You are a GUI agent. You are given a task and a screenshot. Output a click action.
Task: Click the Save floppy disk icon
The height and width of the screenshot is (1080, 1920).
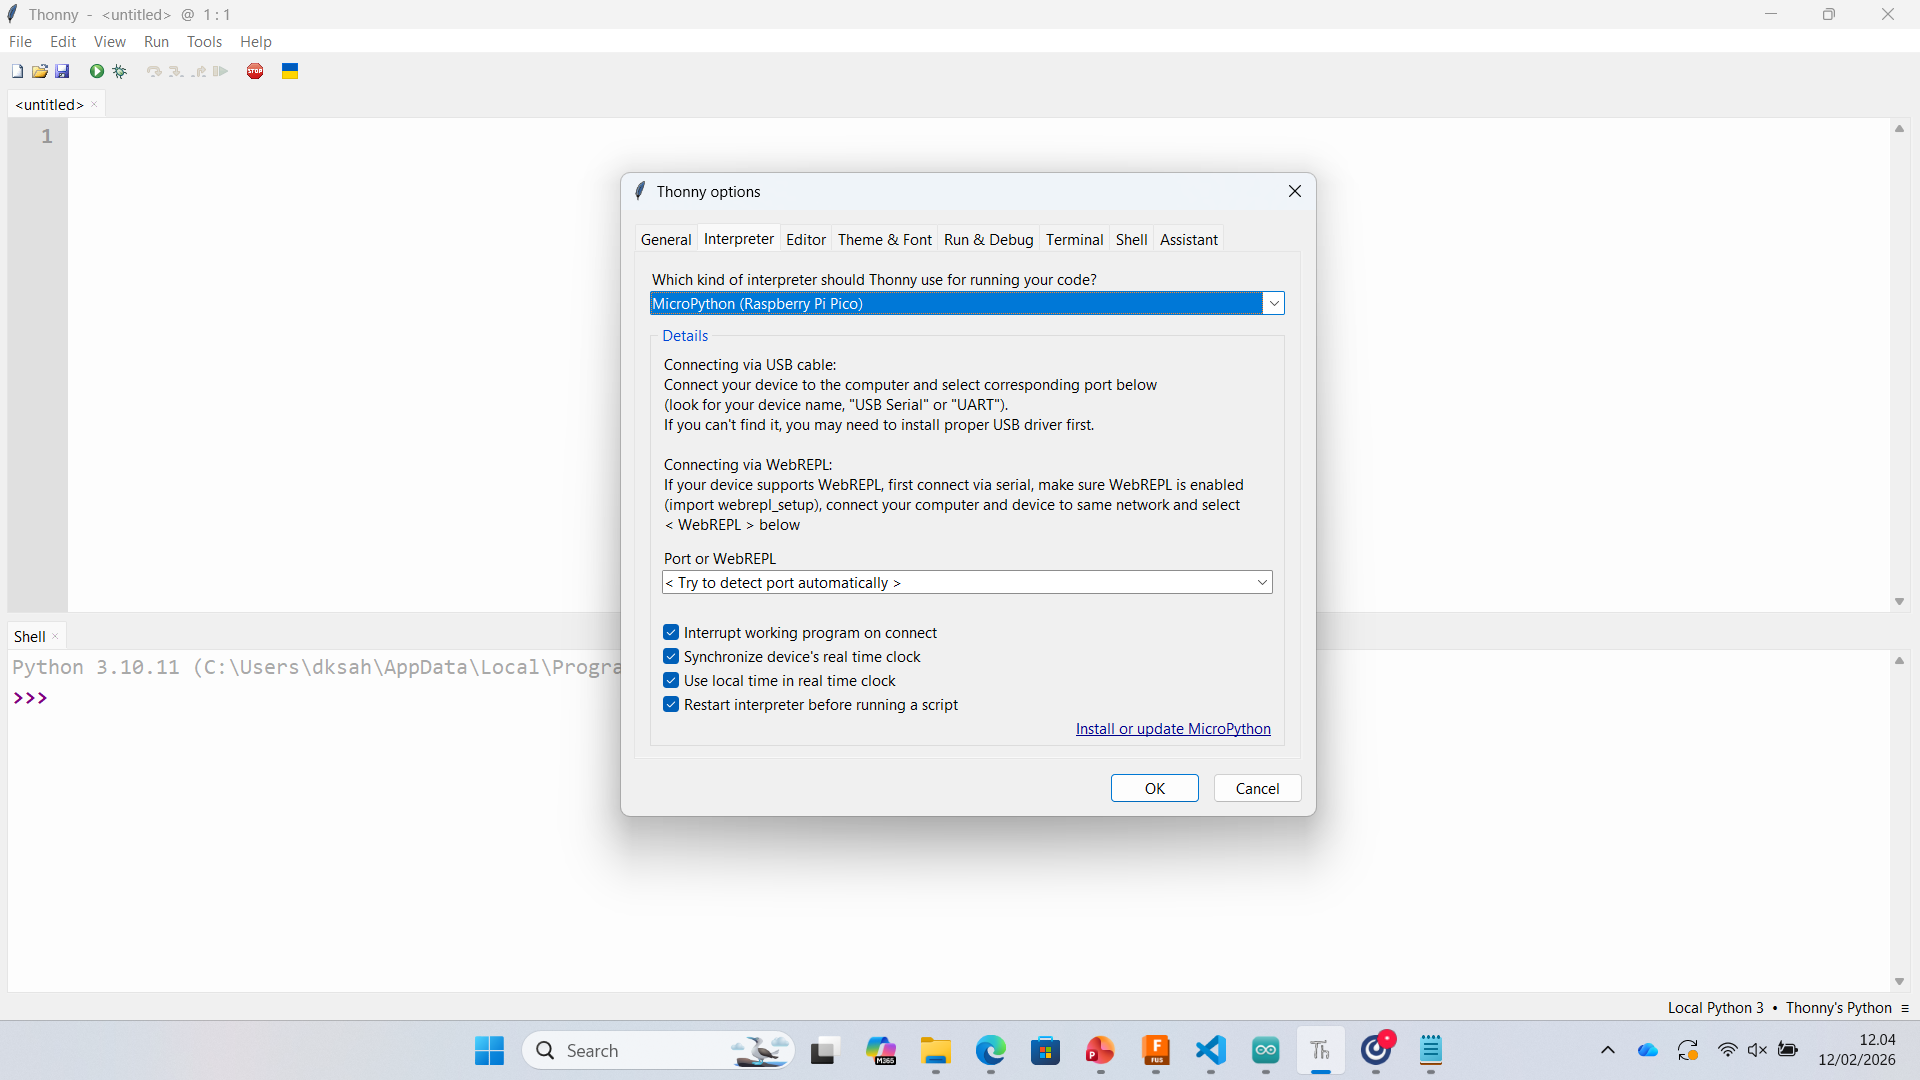coord(62,71)
